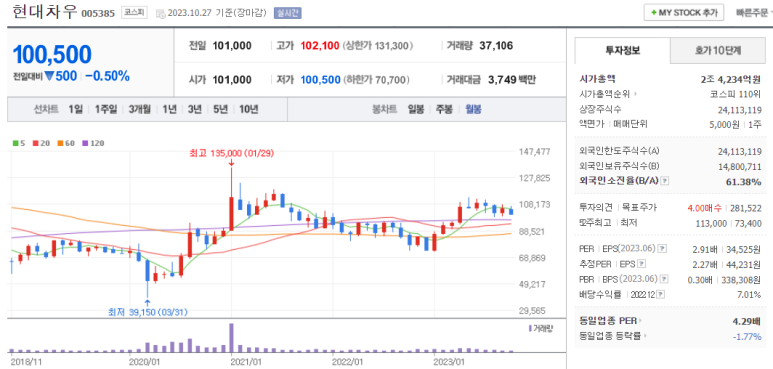
Task: Click the 거래량 value 37,106
Action: tap(496, 46)
